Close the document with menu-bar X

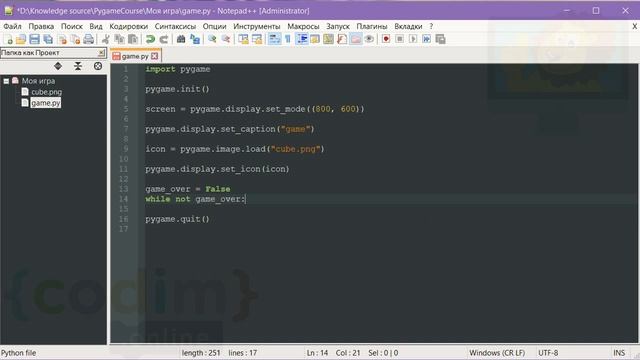tap(635, 26)
